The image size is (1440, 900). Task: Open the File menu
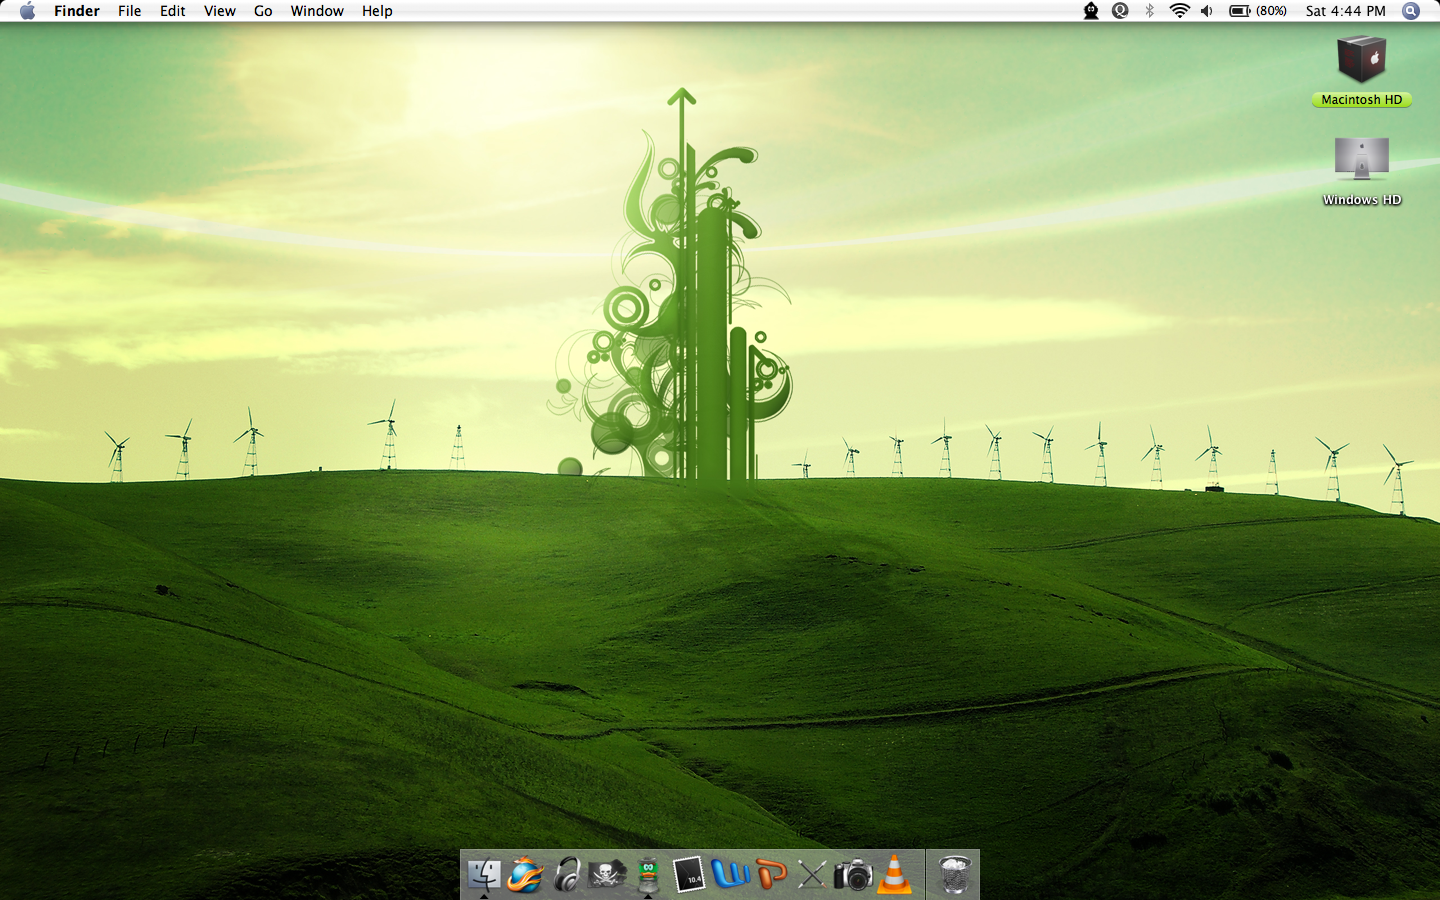coord(129,11)
